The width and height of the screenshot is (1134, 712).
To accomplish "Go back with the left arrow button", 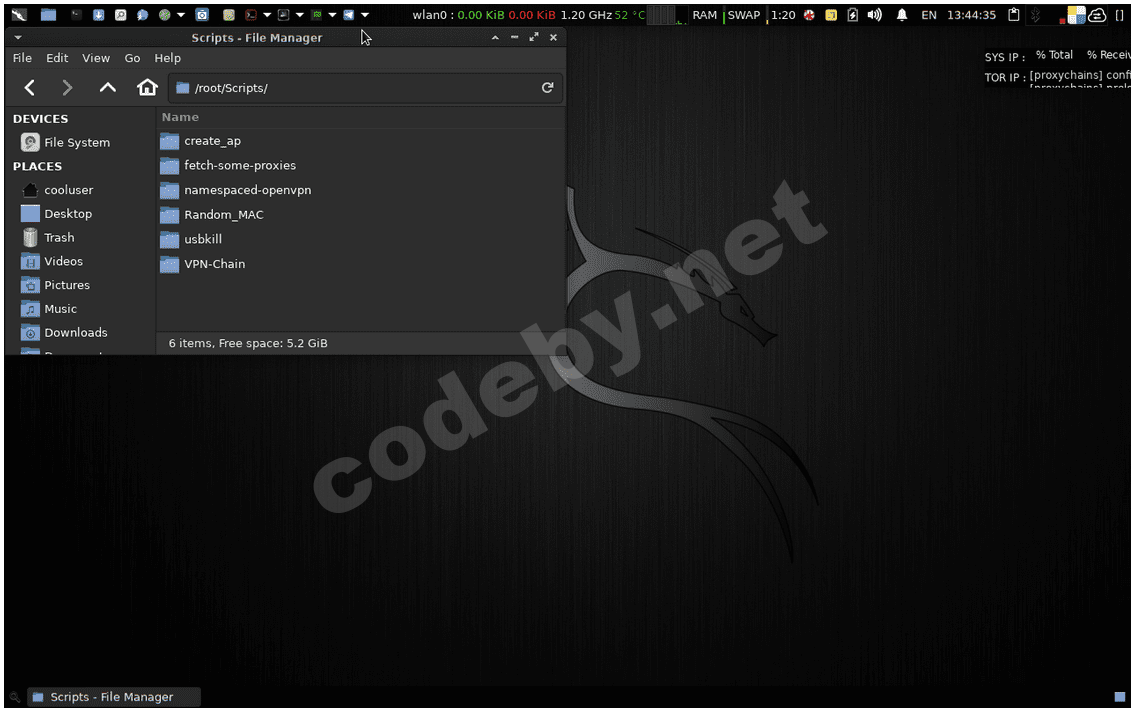I will (x=30, y=88).
